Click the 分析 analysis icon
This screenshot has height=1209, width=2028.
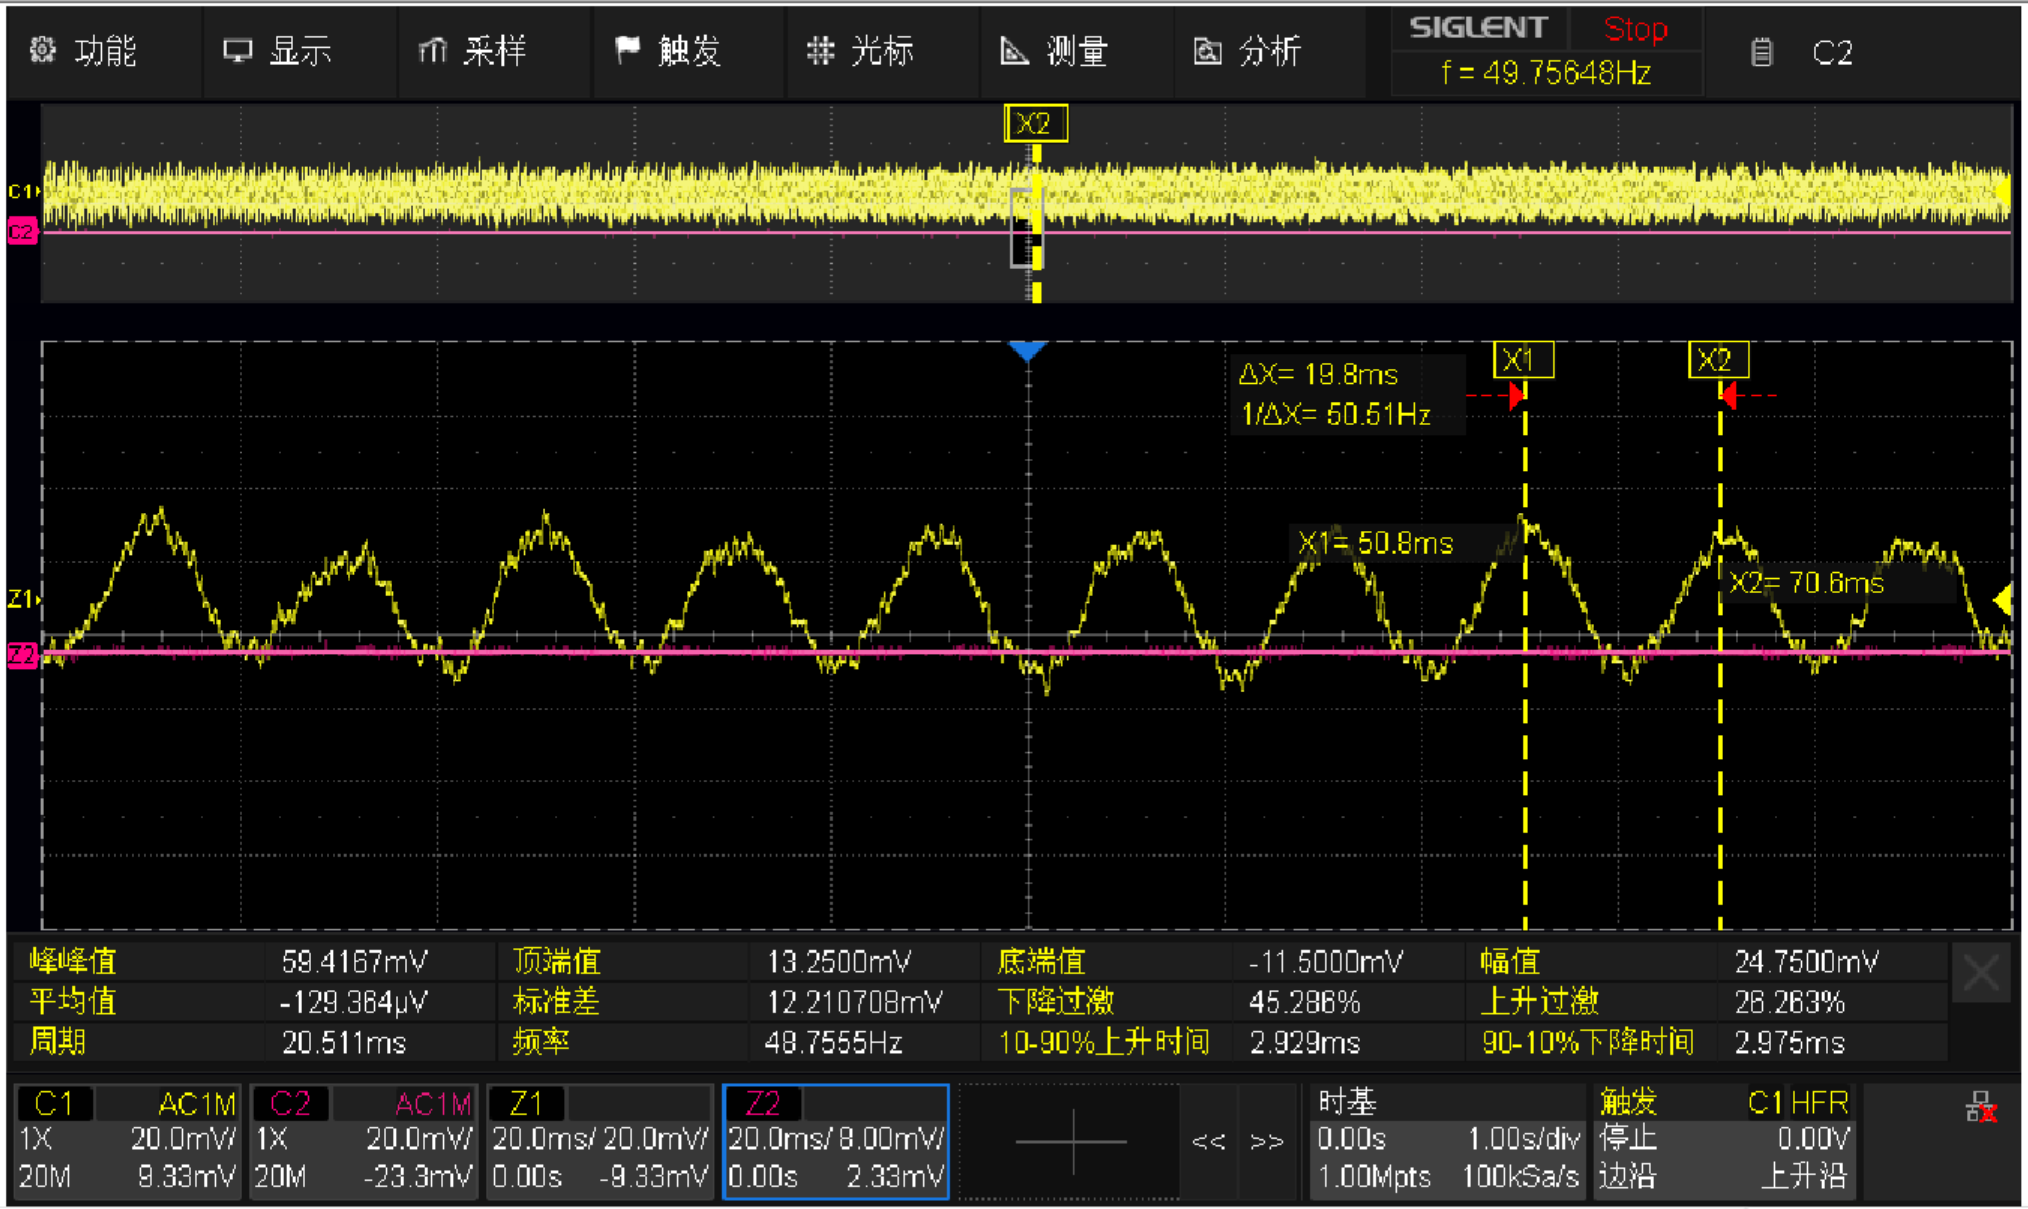point(1208,51)
